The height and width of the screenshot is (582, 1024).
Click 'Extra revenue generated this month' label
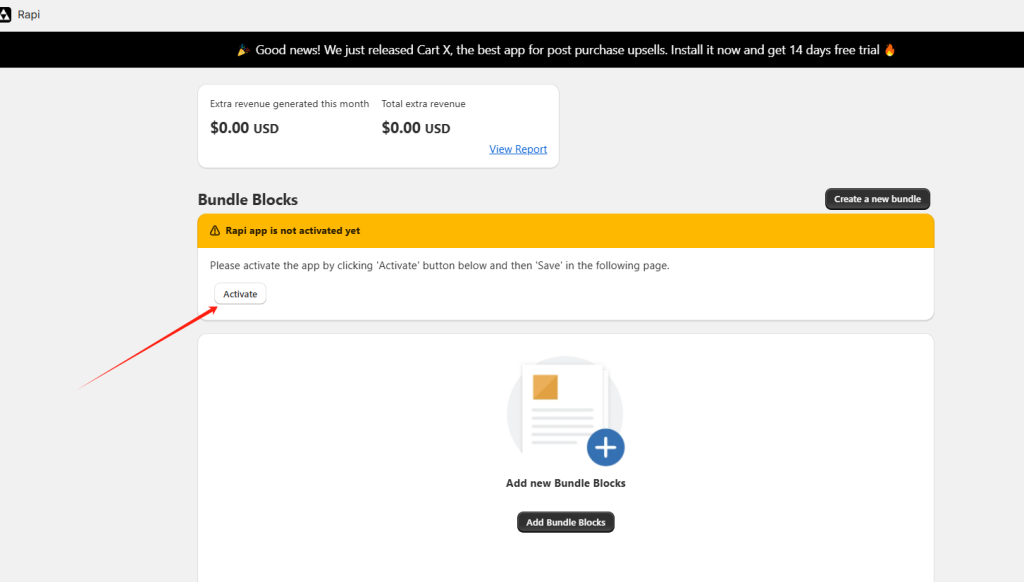[289, 104]
